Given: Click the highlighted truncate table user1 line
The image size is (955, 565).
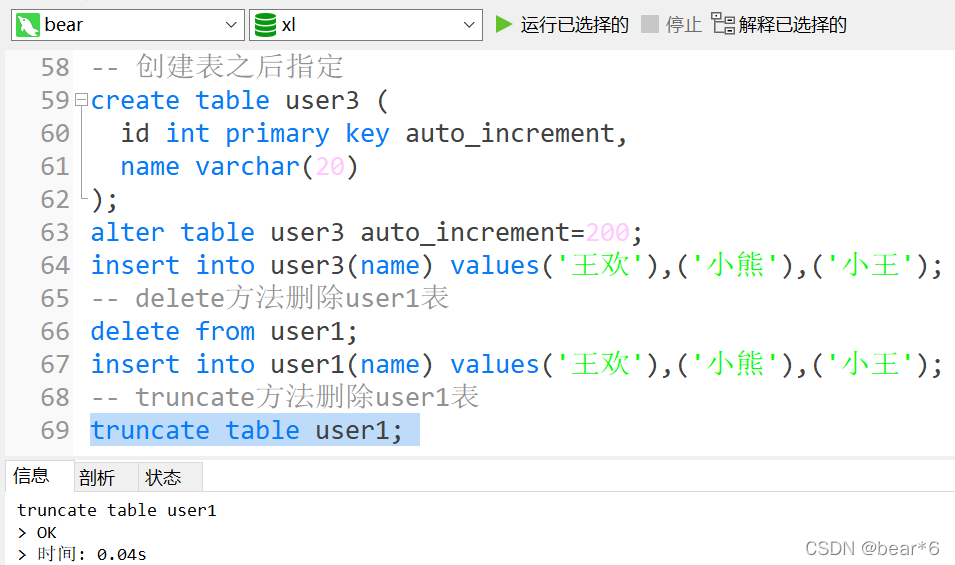Looking at the screenshot, I should pyautogui.click(x=255, y=430).
